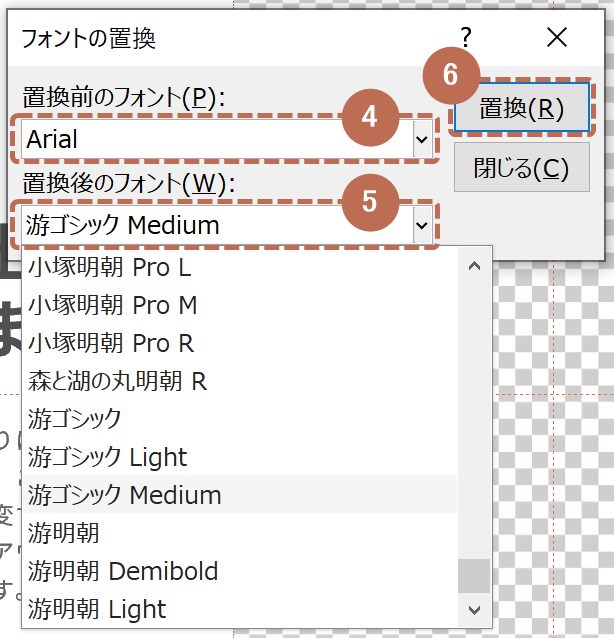614x638 pixels.
Task: Click the 閉じる(C) close button
Action: click(521, 167)
